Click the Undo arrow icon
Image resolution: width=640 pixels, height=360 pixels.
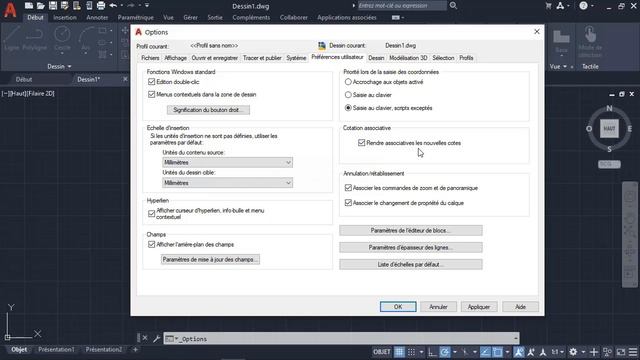tap(113, 6)
